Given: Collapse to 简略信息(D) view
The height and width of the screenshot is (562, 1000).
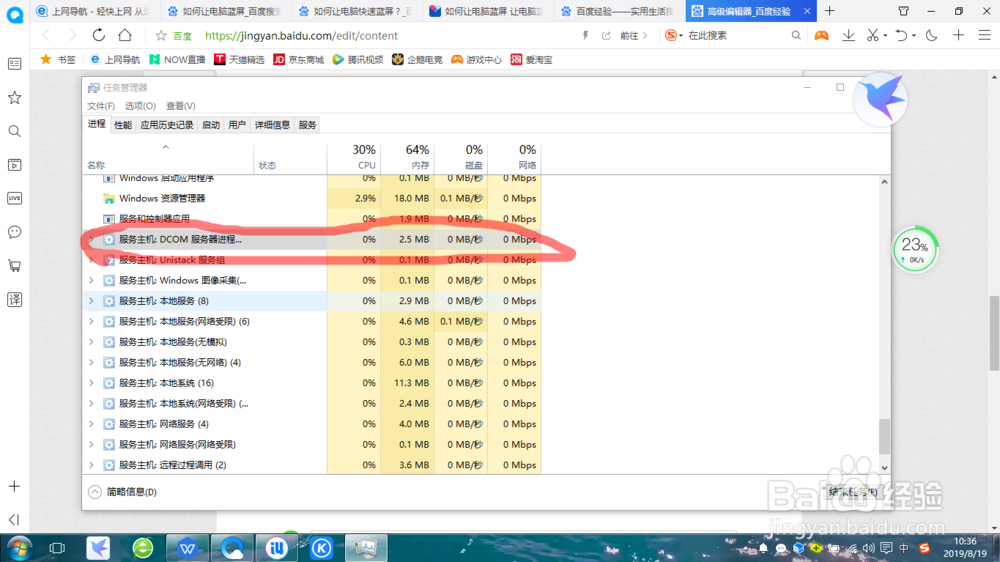Looking at the screenshot, I should pos(122,492).
